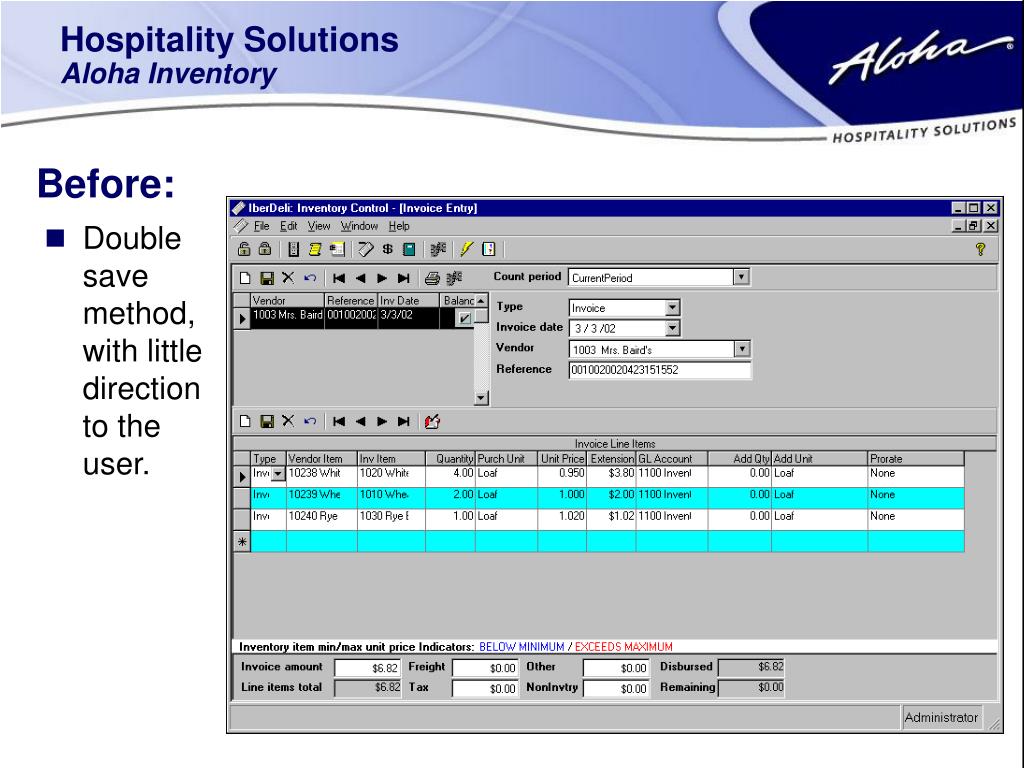Open the Help menu
Viewport: 1024px width, 768px height.
[x=399, y=226]
